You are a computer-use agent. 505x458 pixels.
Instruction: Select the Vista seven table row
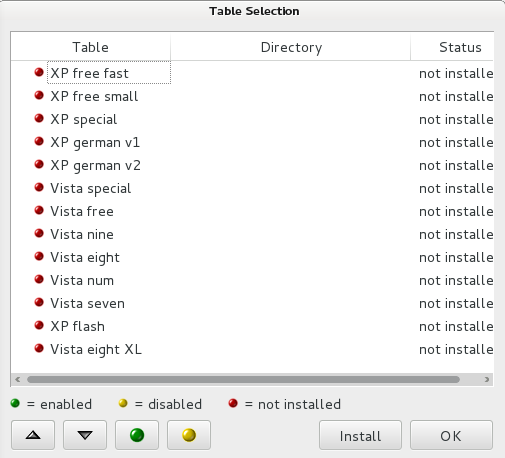252,303
